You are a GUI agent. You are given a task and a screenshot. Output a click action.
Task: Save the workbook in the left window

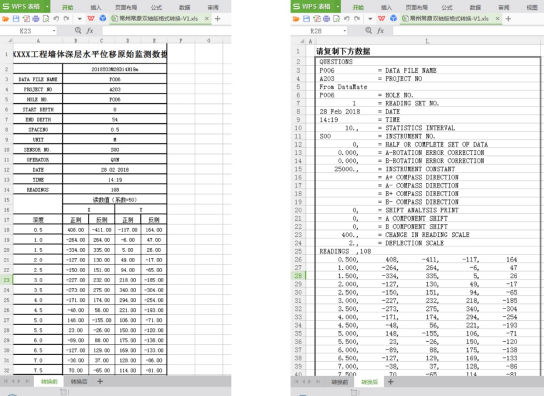coord(16,19)
